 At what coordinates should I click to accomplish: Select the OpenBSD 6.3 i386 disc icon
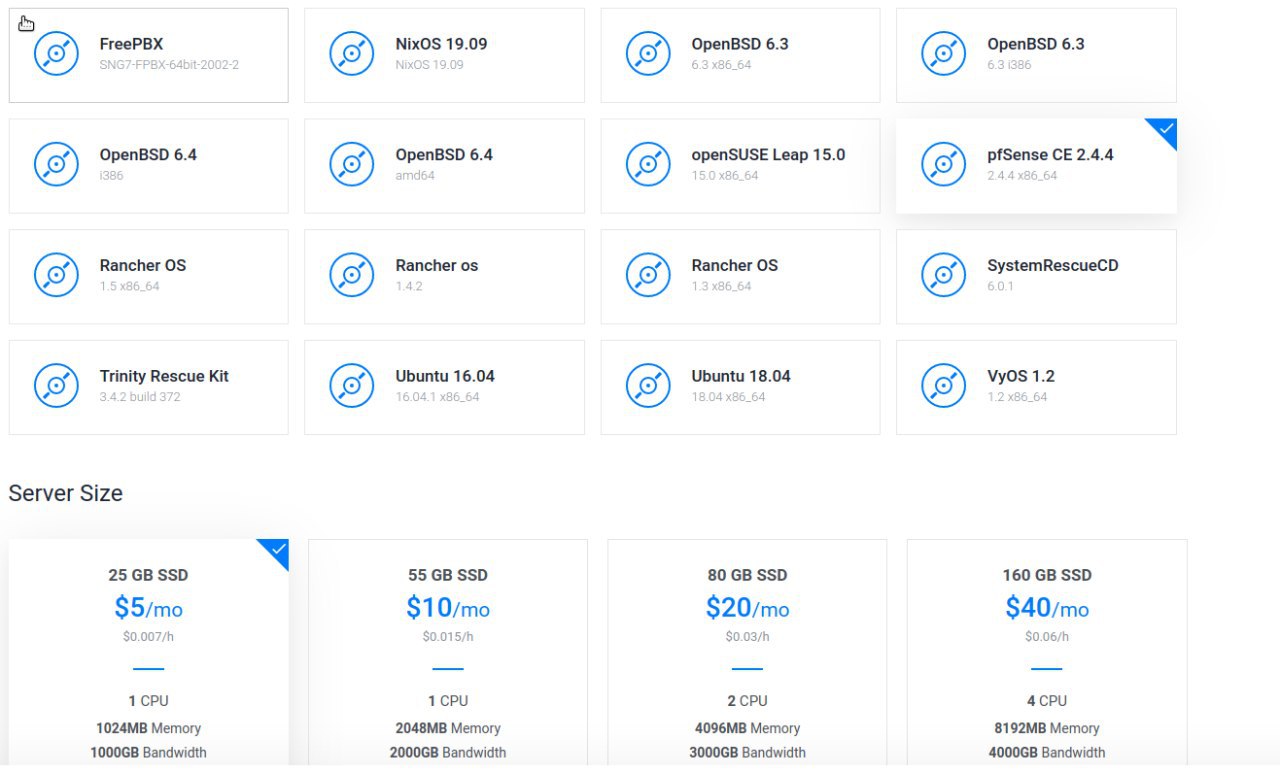[x=944, y=54]
